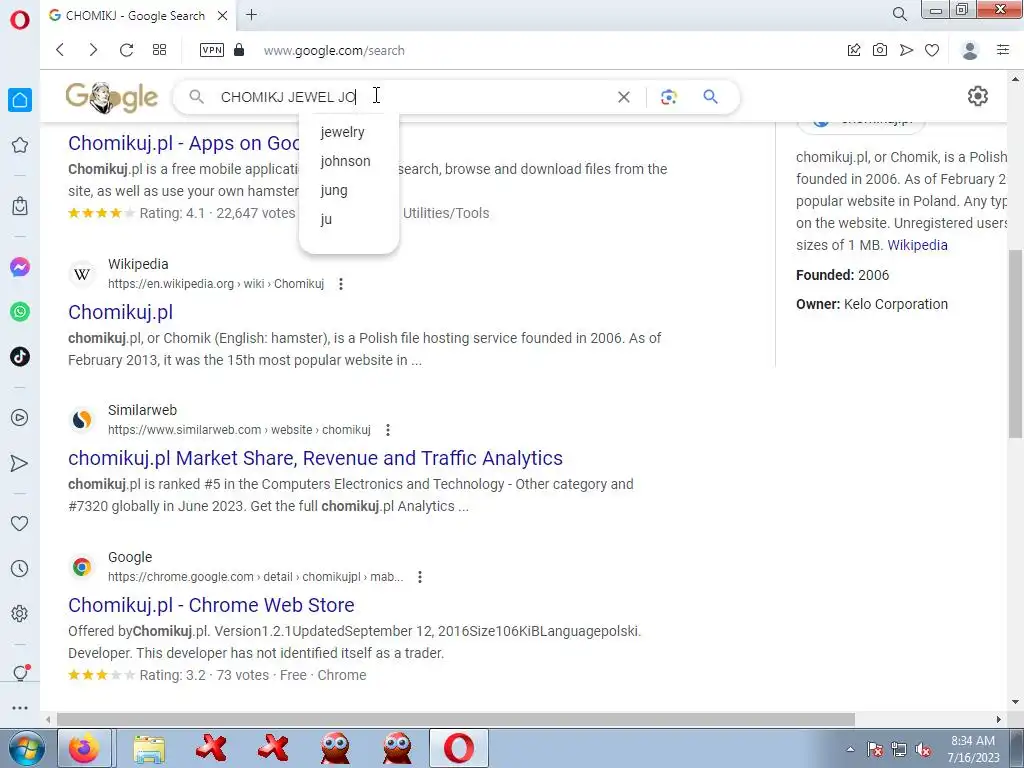This screenshot has width=1024, height=768.
Task: Click the vertical scrollbar thumb
Action: 1015,344
